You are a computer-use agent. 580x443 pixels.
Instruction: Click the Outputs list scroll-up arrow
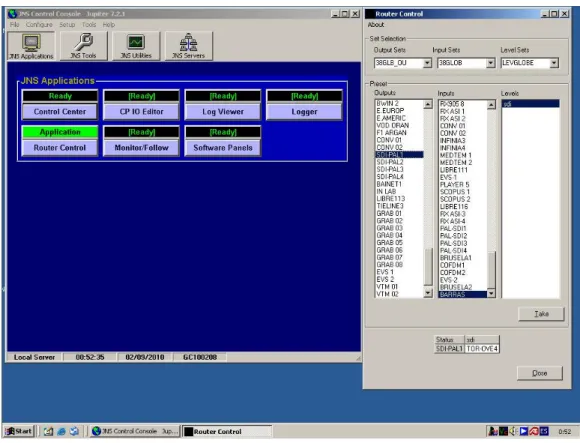point(428,105)
